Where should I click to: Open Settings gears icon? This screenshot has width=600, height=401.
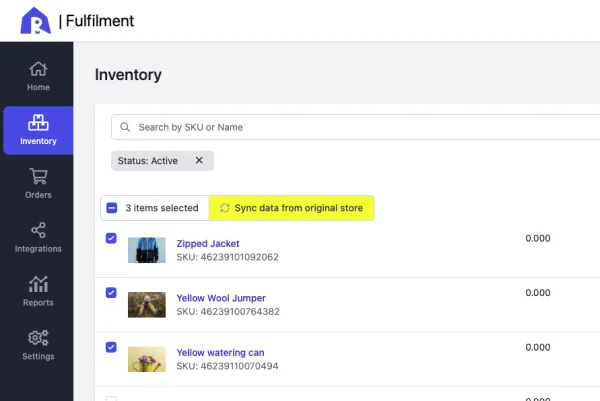[x=38, y=338]
